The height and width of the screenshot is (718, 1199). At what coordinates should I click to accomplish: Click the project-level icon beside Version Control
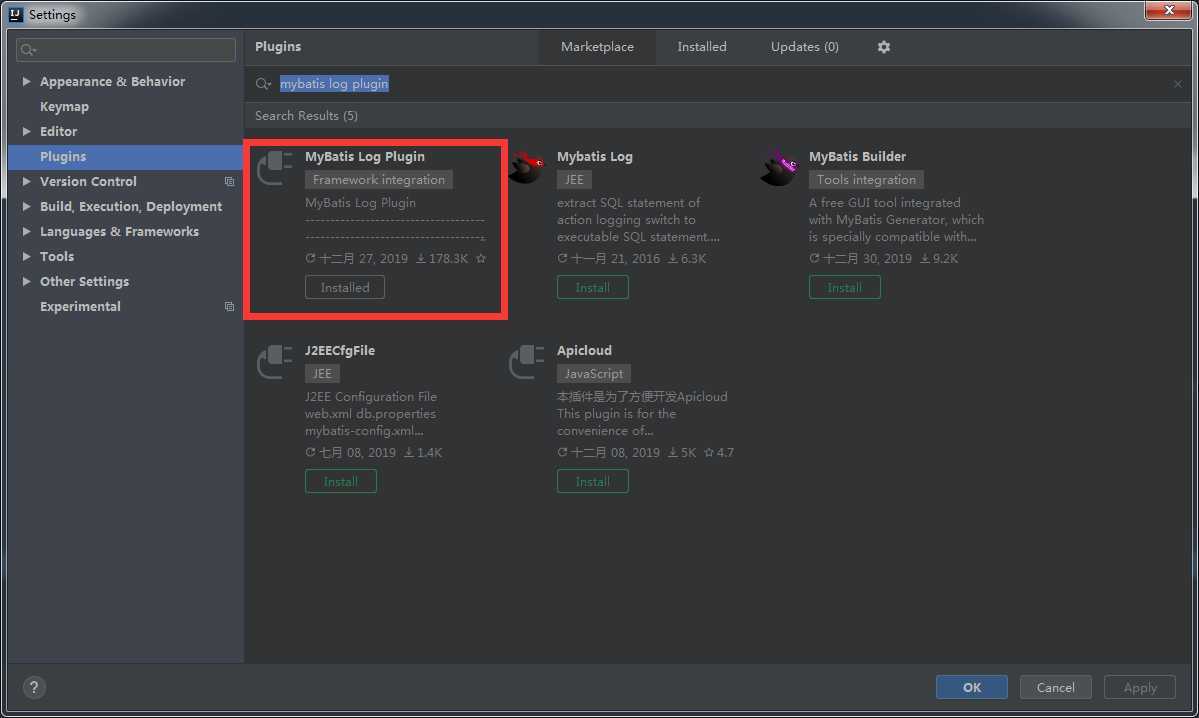click(x=229, y=181)
